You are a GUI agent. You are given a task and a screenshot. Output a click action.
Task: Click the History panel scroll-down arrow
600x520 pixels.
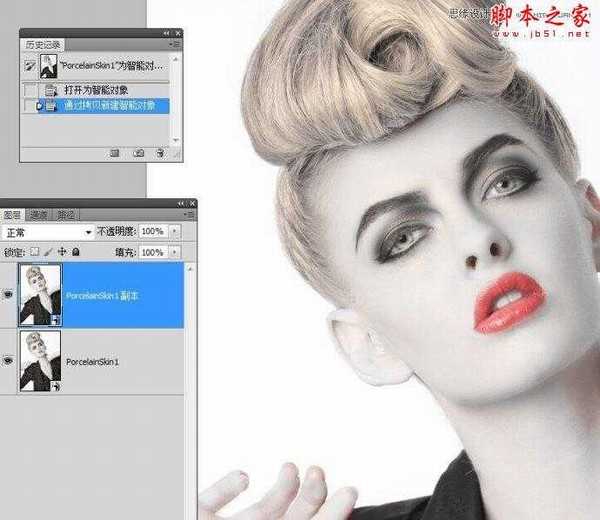tap(176, 140)
